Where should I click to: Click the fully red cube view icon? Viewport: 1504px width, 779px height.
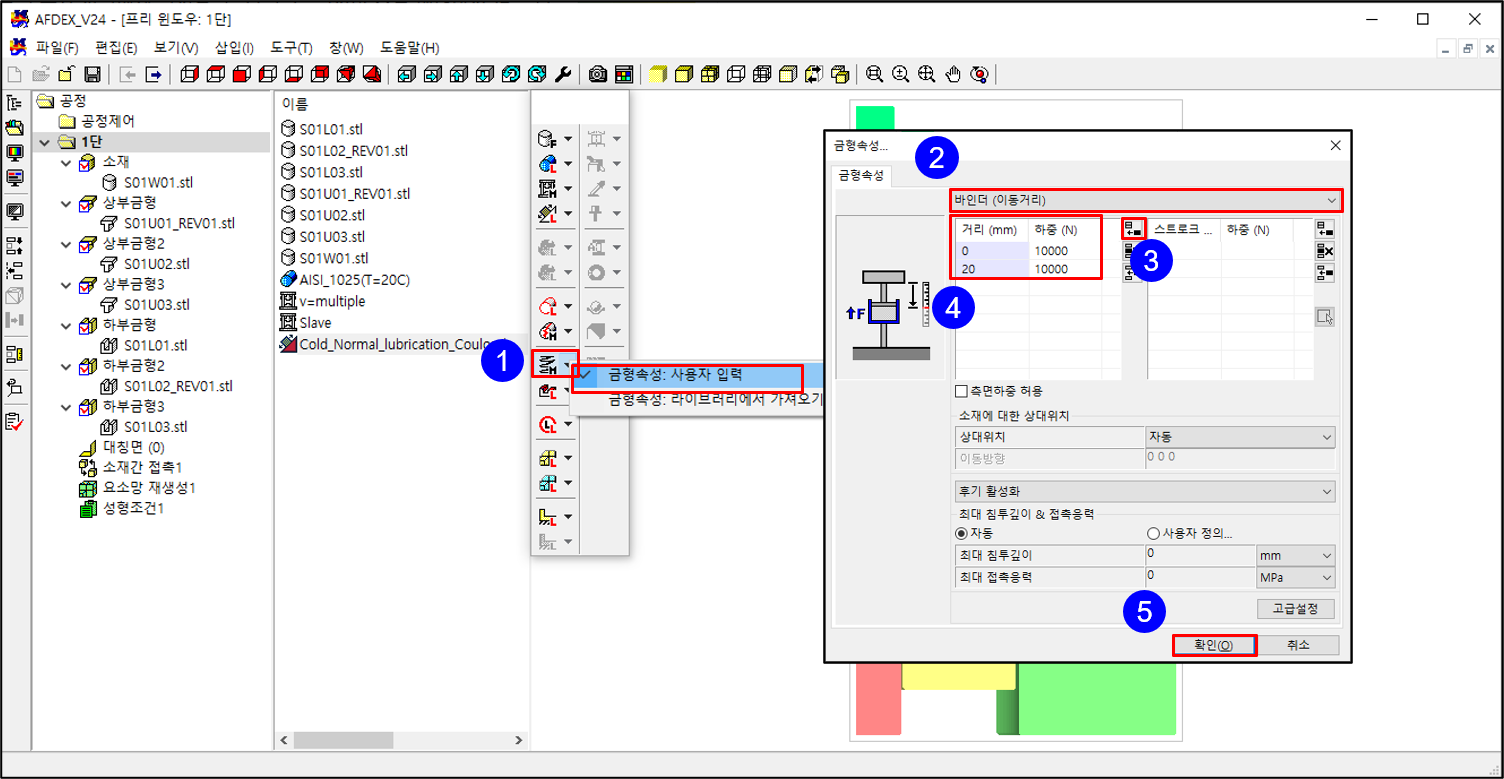pos(241,74)
